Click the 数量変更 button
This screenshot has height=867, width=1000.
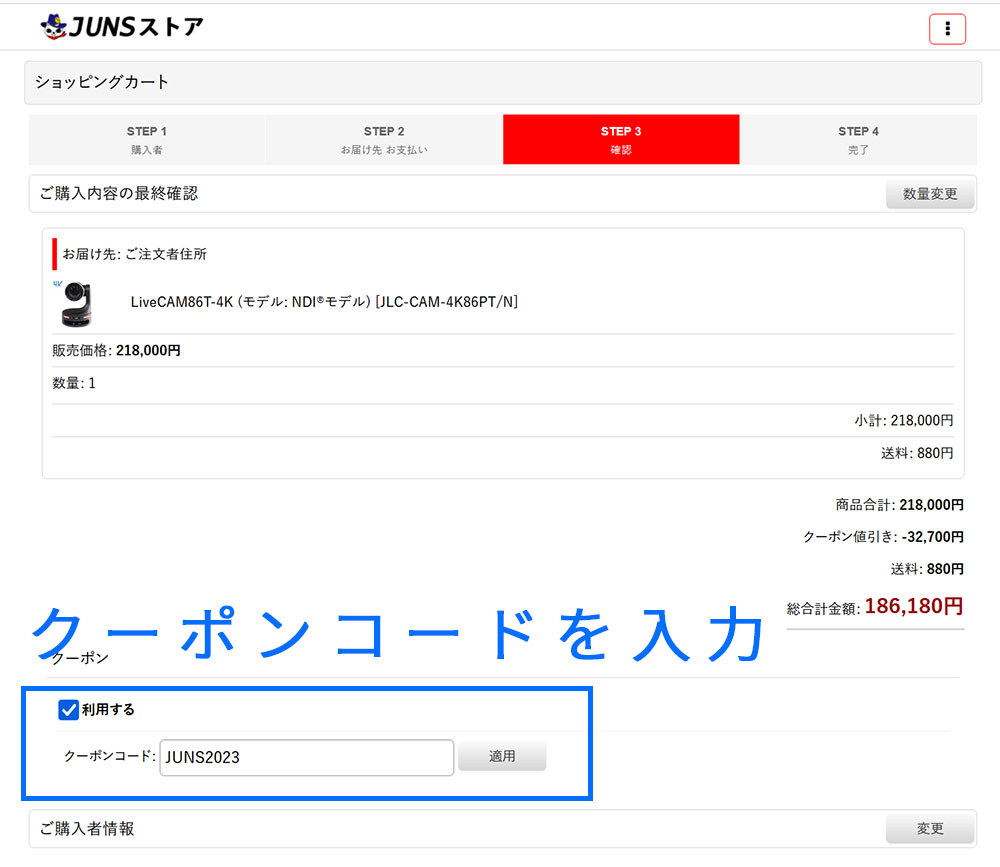(x=930, y=193)
